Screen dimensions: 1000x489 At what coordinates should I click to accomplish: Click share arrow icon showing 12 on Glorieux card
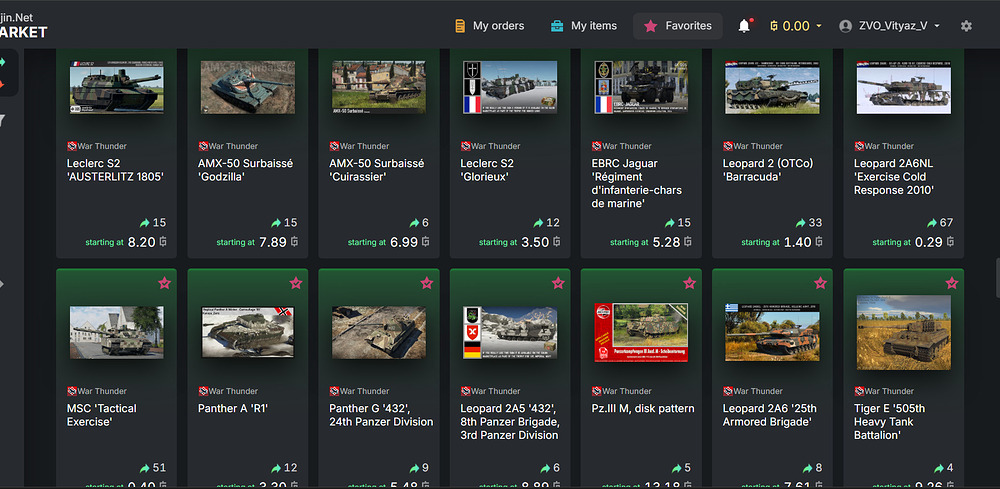[x=539, y=223]
